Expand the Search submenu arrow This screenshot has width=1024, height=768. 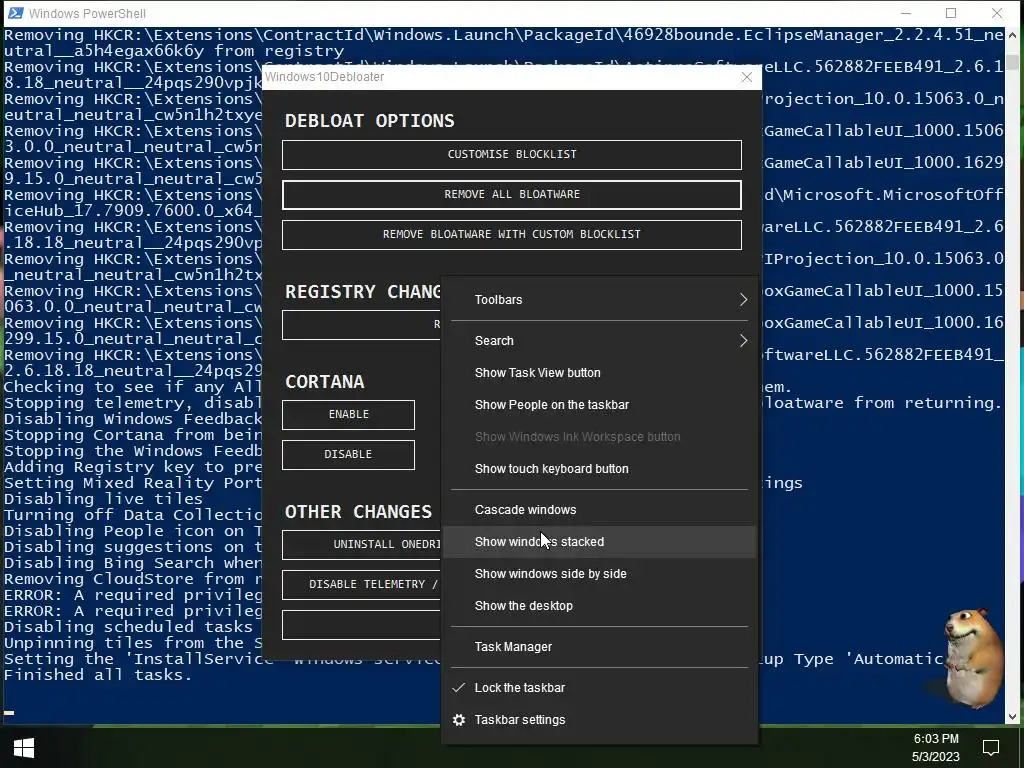[743, 341]
